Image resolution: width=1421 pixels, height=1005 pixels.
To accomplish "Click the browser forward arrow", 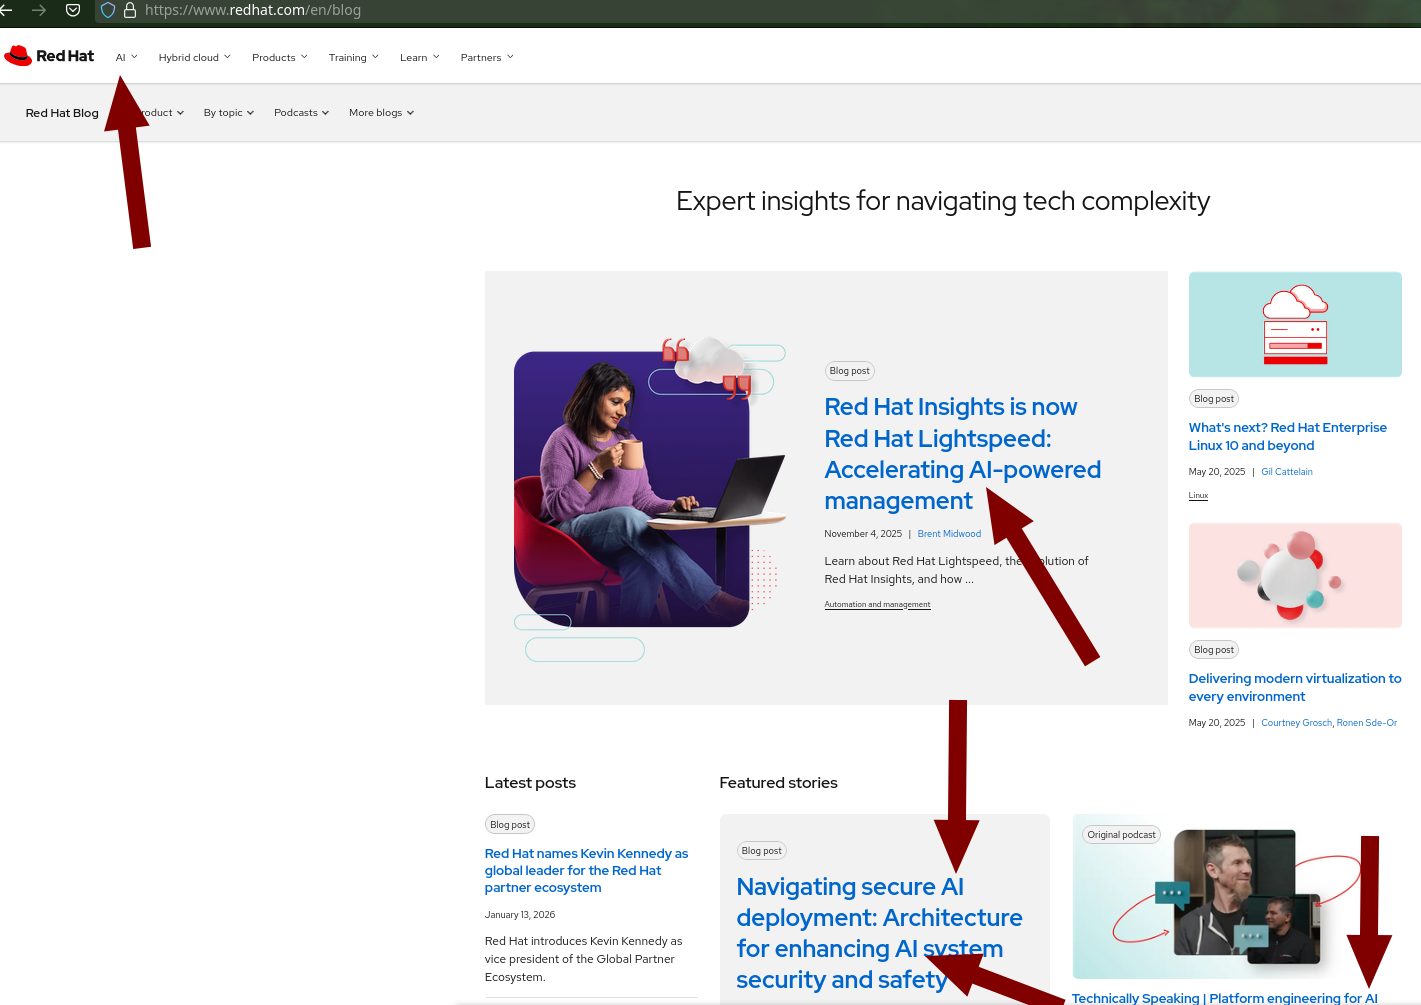I will click(x=39, y=10).
